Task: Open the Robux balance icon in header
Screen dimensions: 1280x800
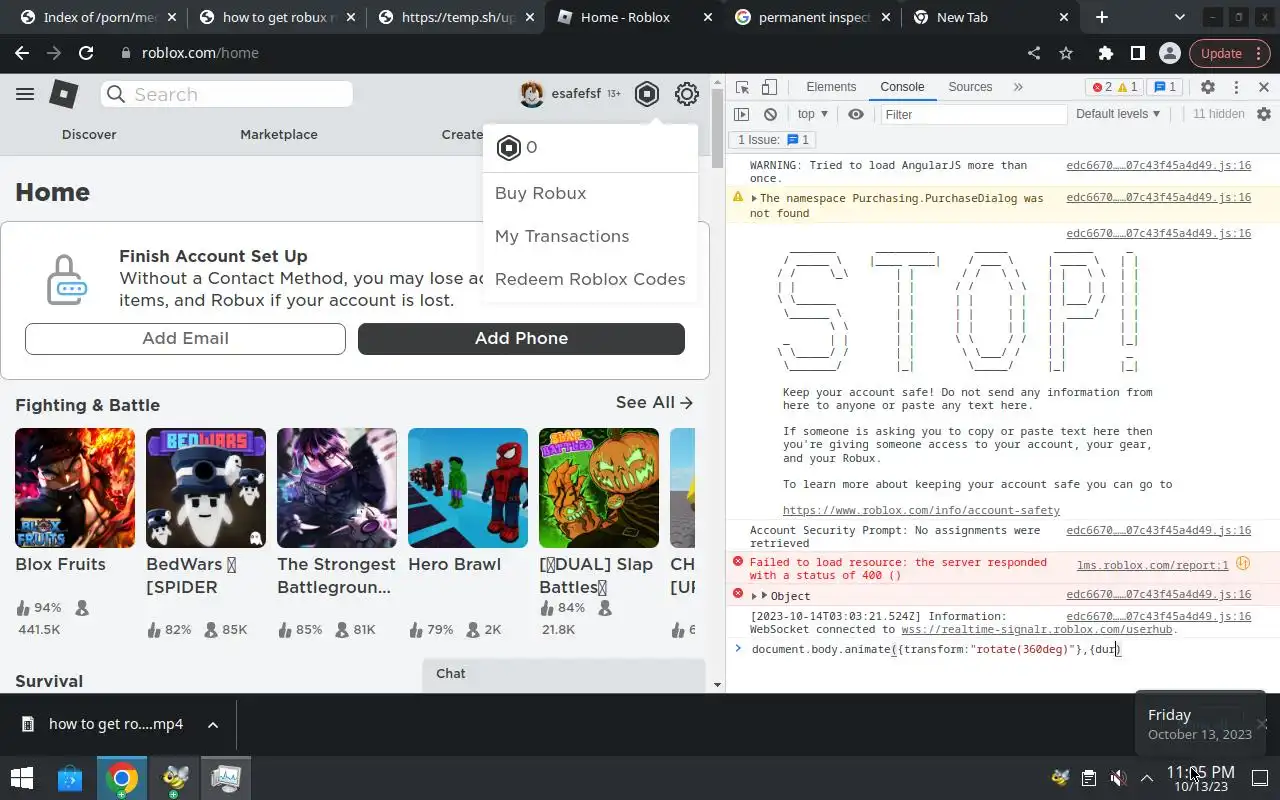Action: 647,94
